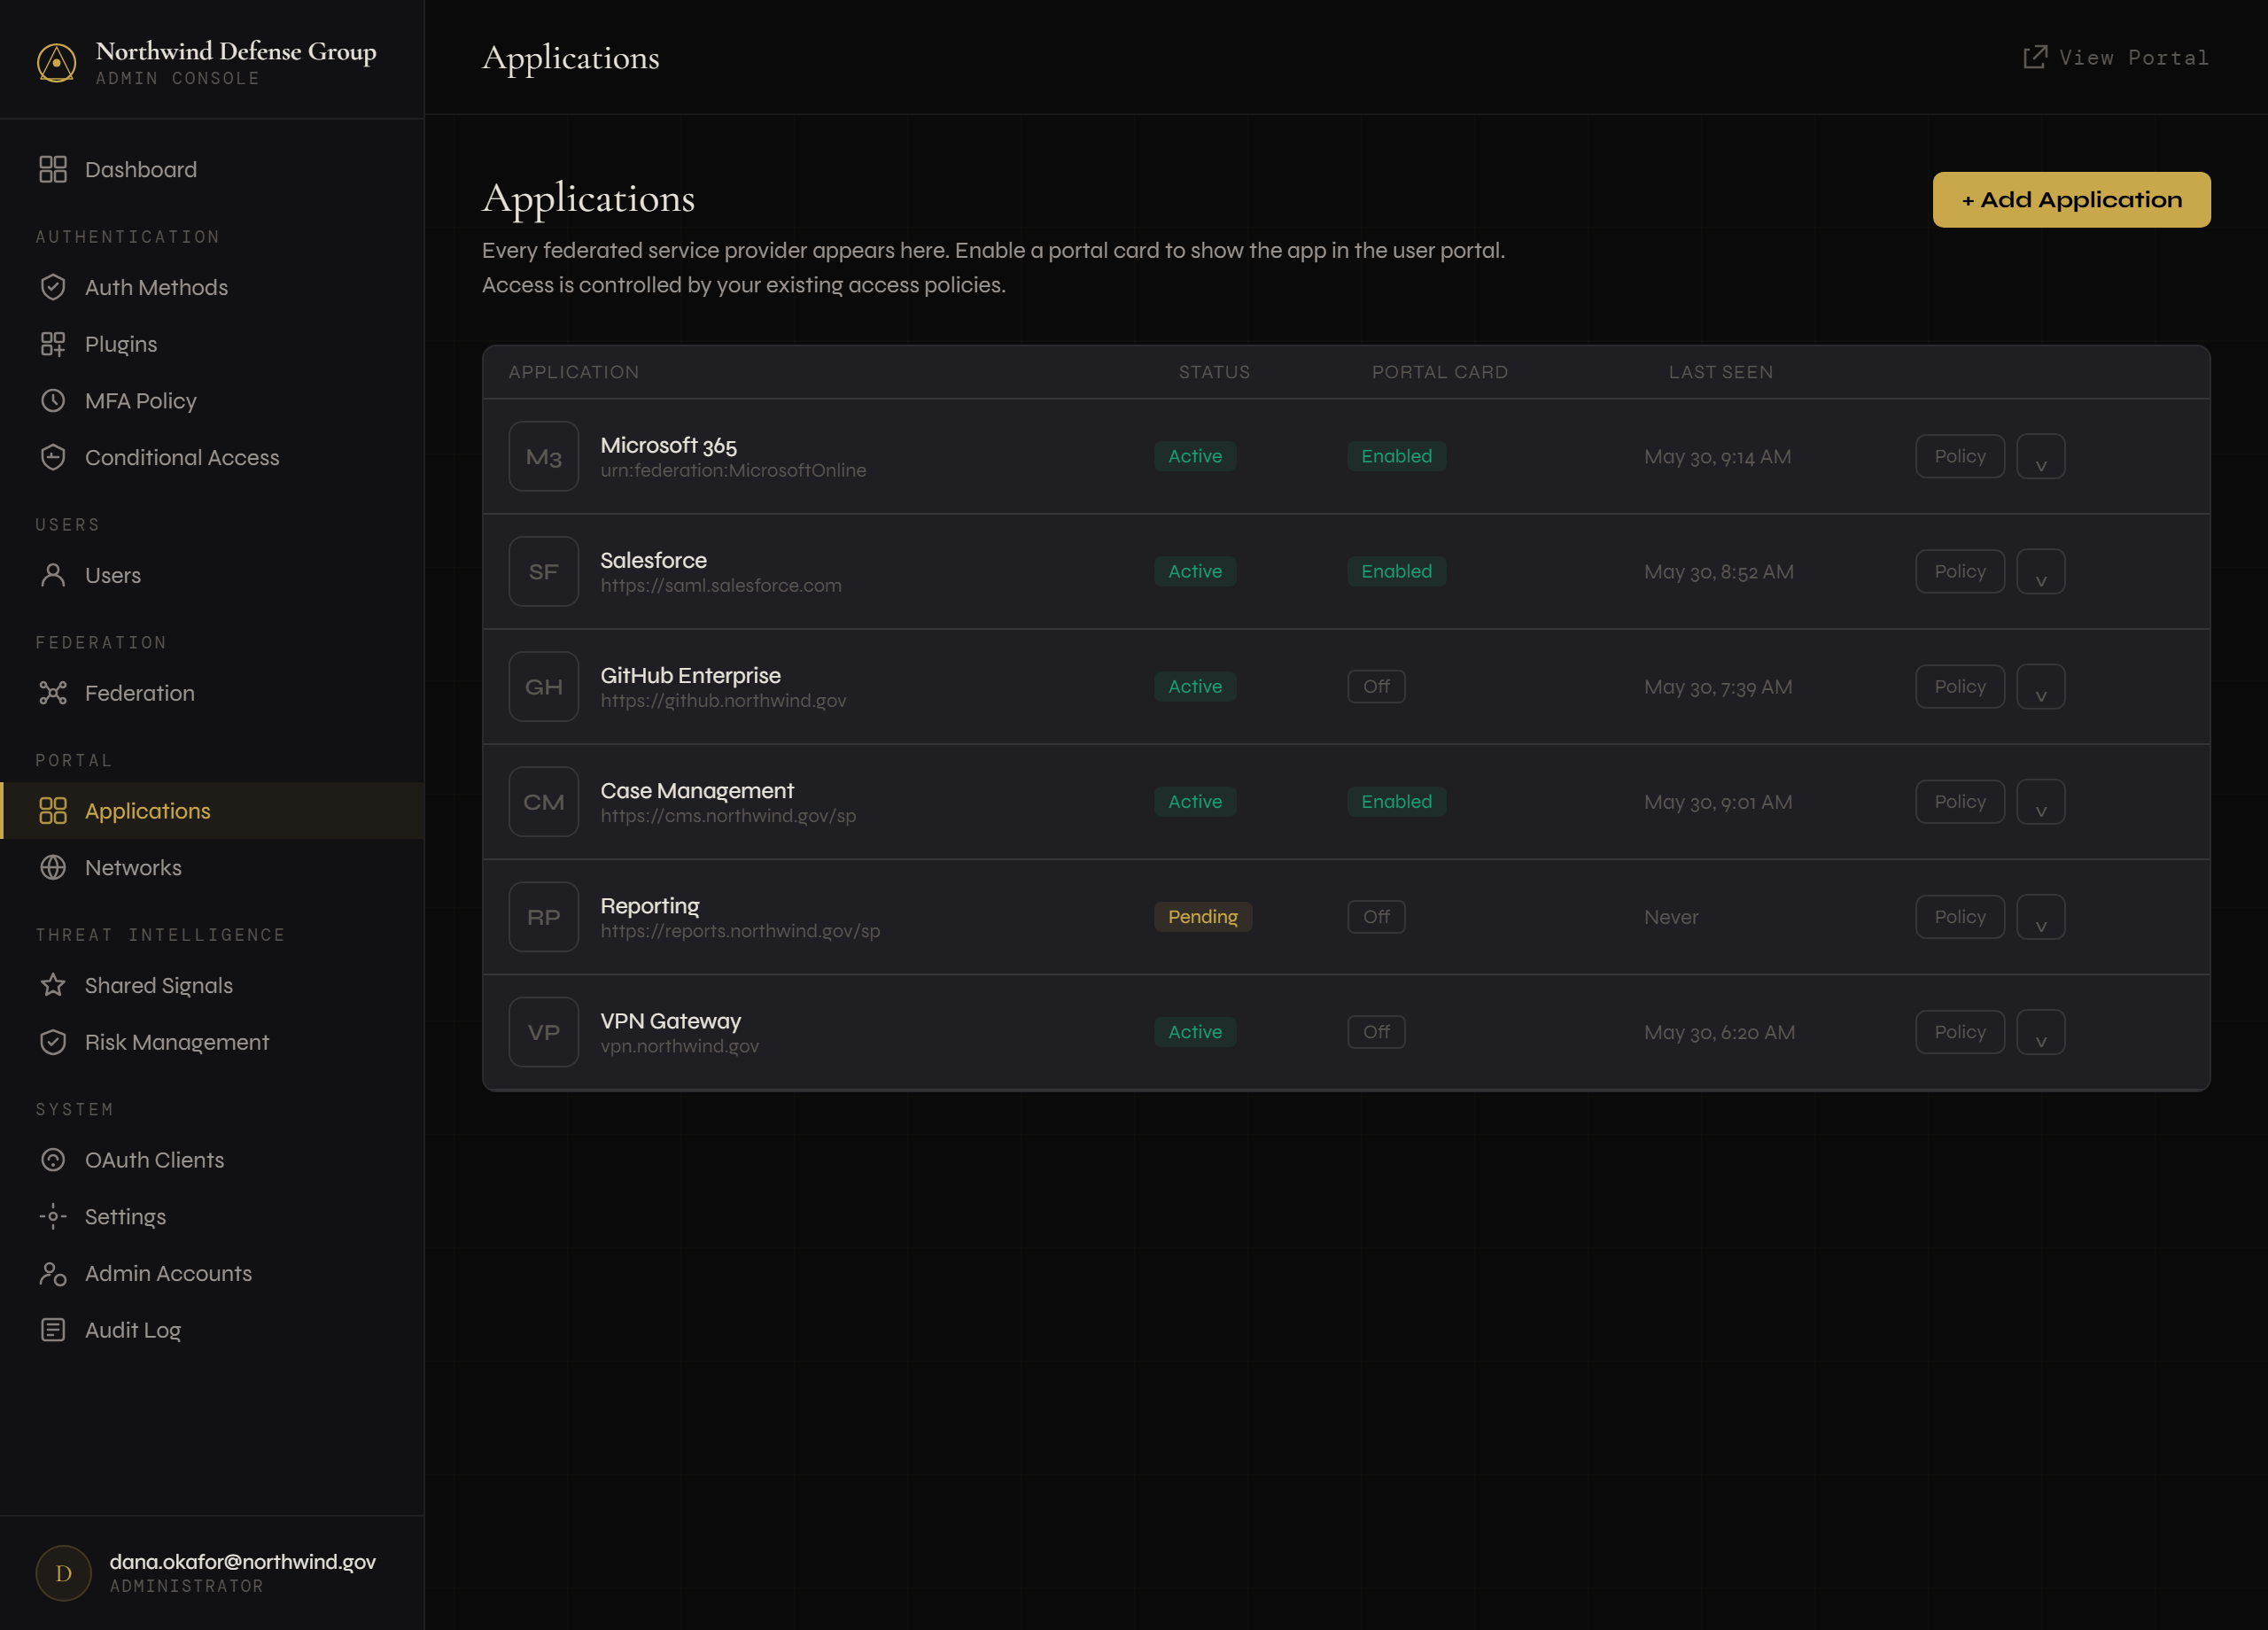The height and width of the screenshot is (1630, 2268).
Task: Click the Federation nodes icon
Action: click(x=53, y=693)
